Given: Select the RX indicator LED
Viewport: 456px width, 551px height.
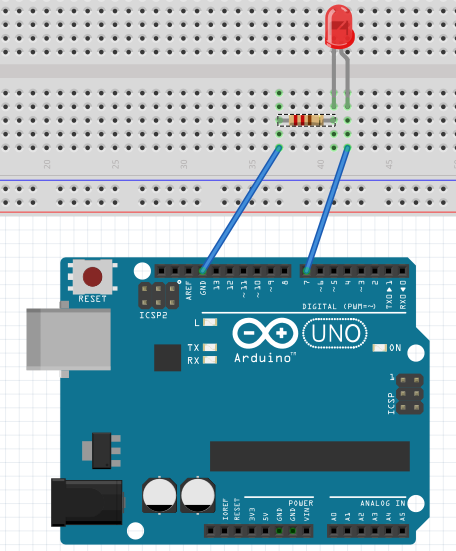Looking at the screenshot, I should pos(210,360).
